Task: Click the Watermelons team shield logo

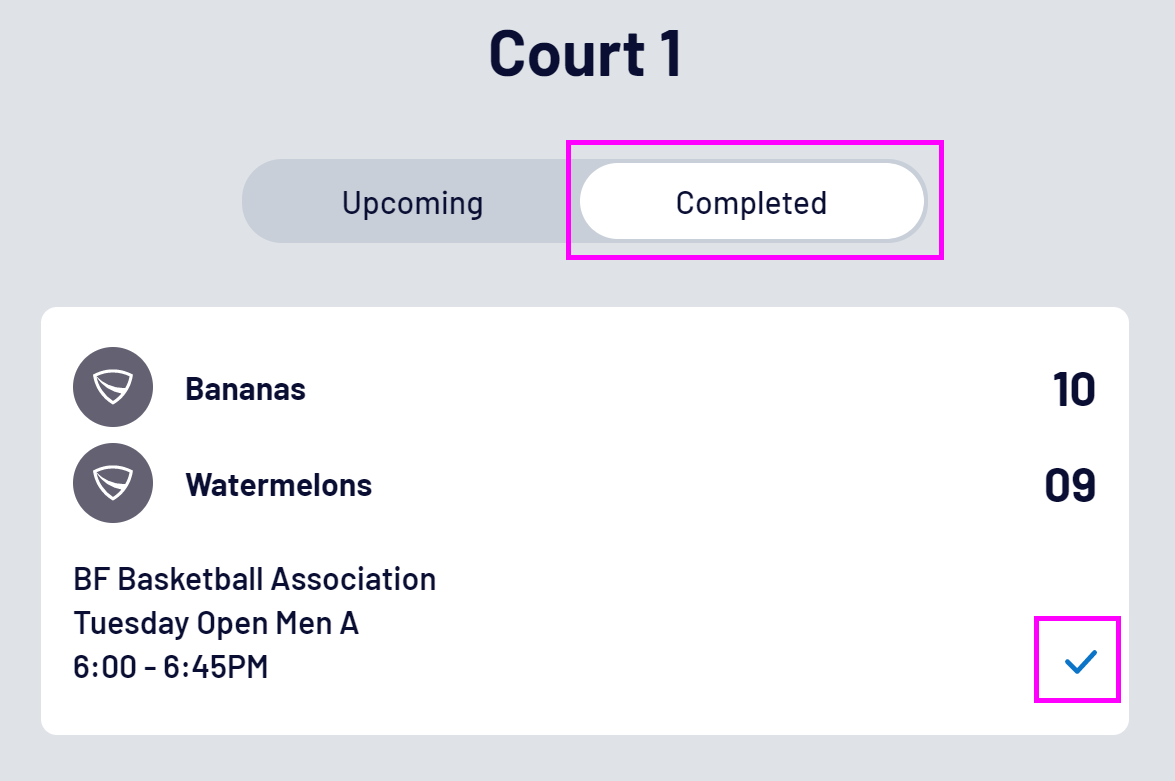Action: (113, 483)
